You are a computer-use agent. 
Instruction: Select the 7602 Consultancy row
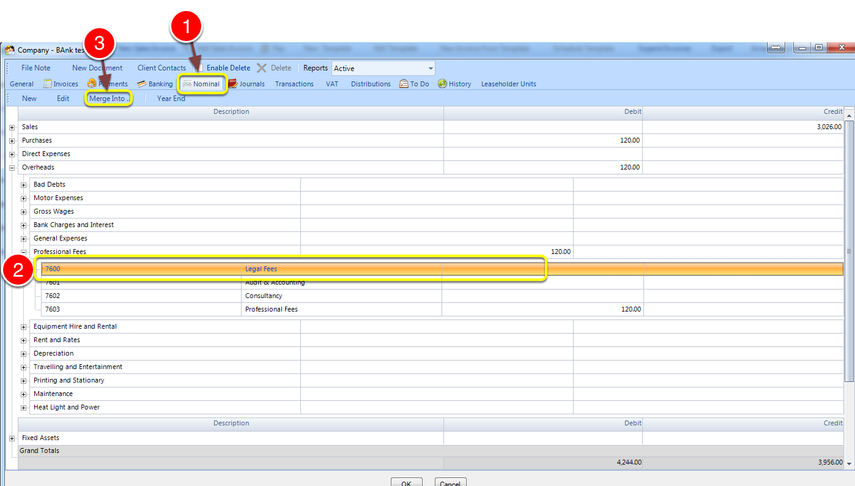[x=442, y=296]
